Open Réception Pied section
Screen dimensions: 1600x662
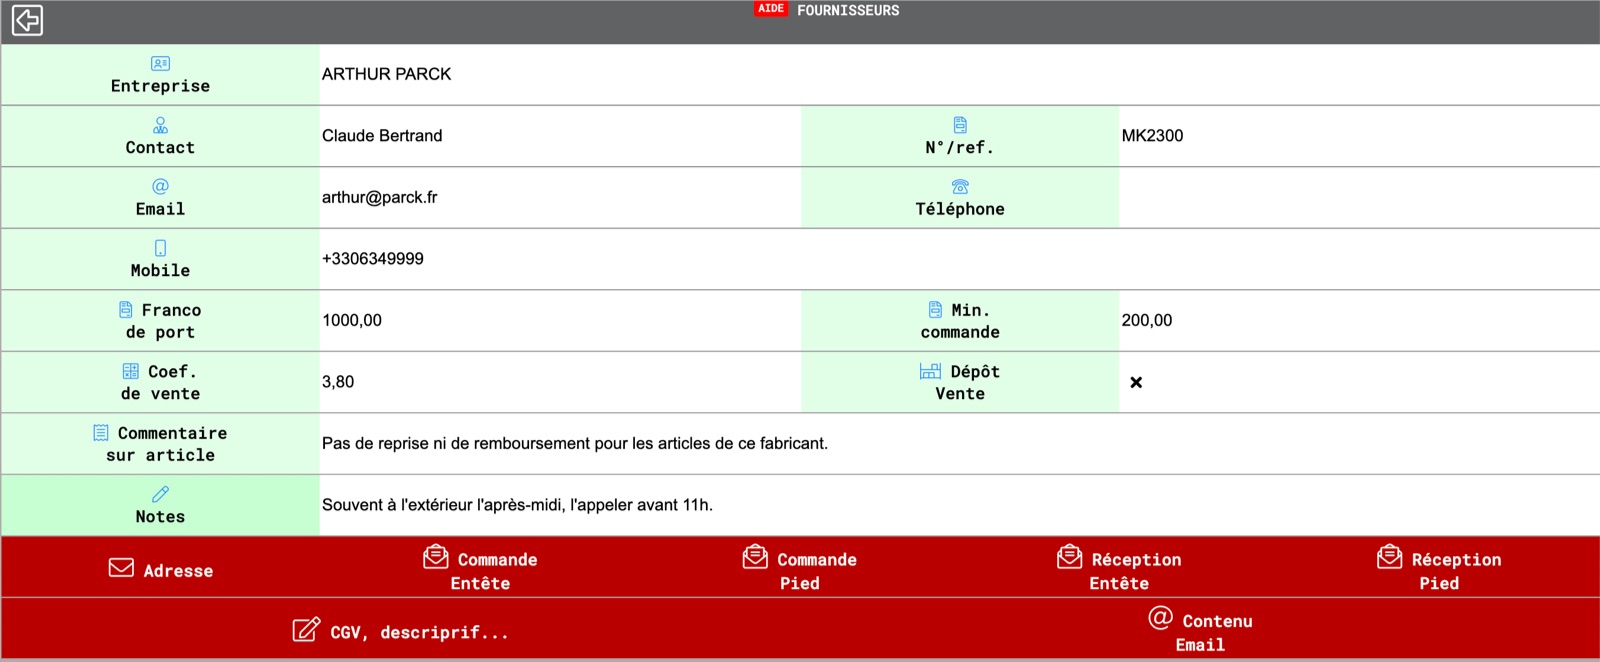click(1439, 569)
